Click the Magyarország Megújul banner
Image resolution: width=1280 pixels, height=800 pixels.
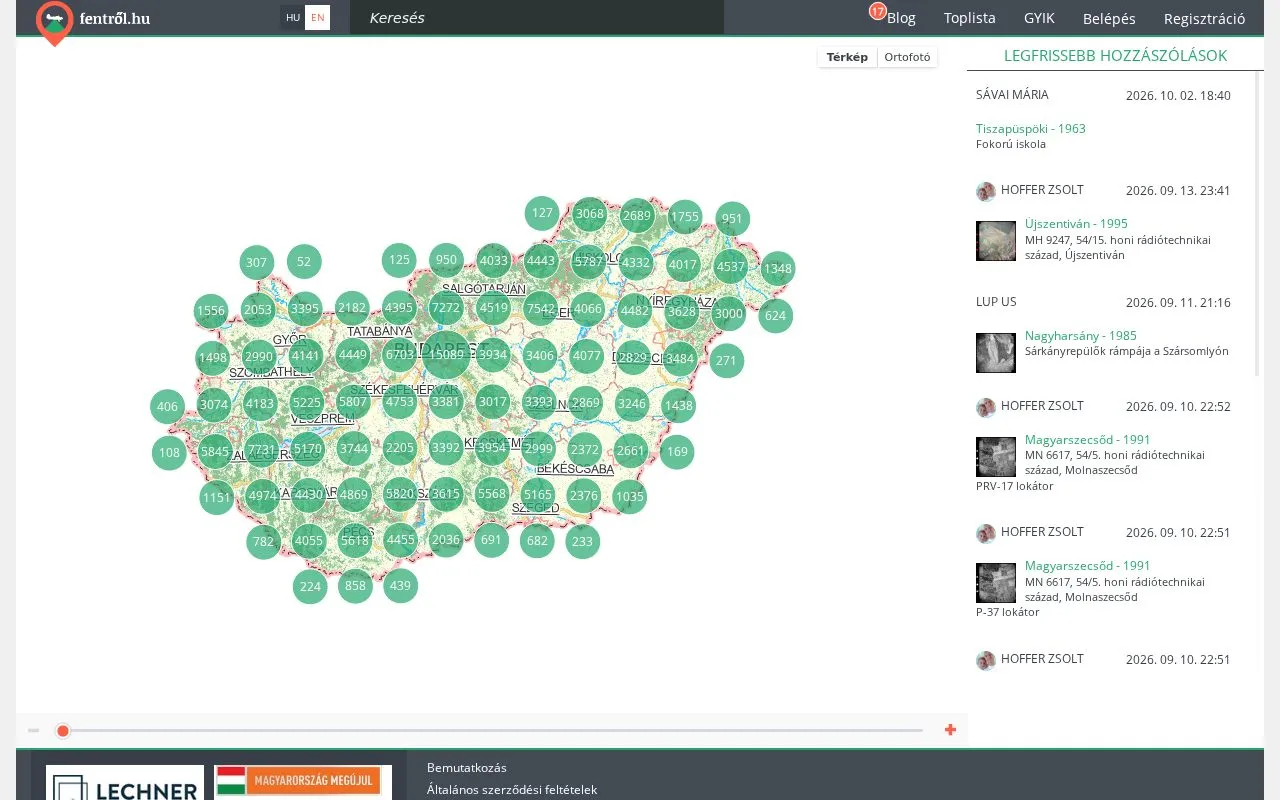point(303,782)
